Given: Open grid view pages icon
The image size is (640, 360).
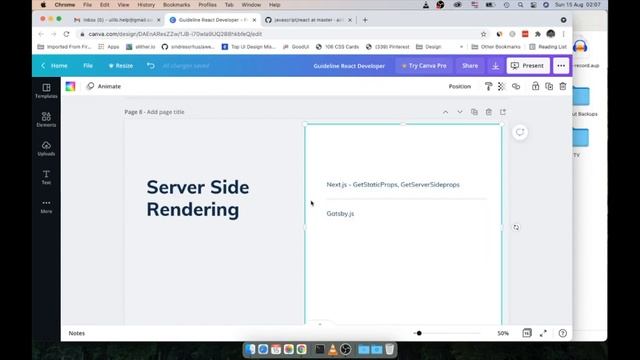Looking at the screenshot, I should [527, 333].
